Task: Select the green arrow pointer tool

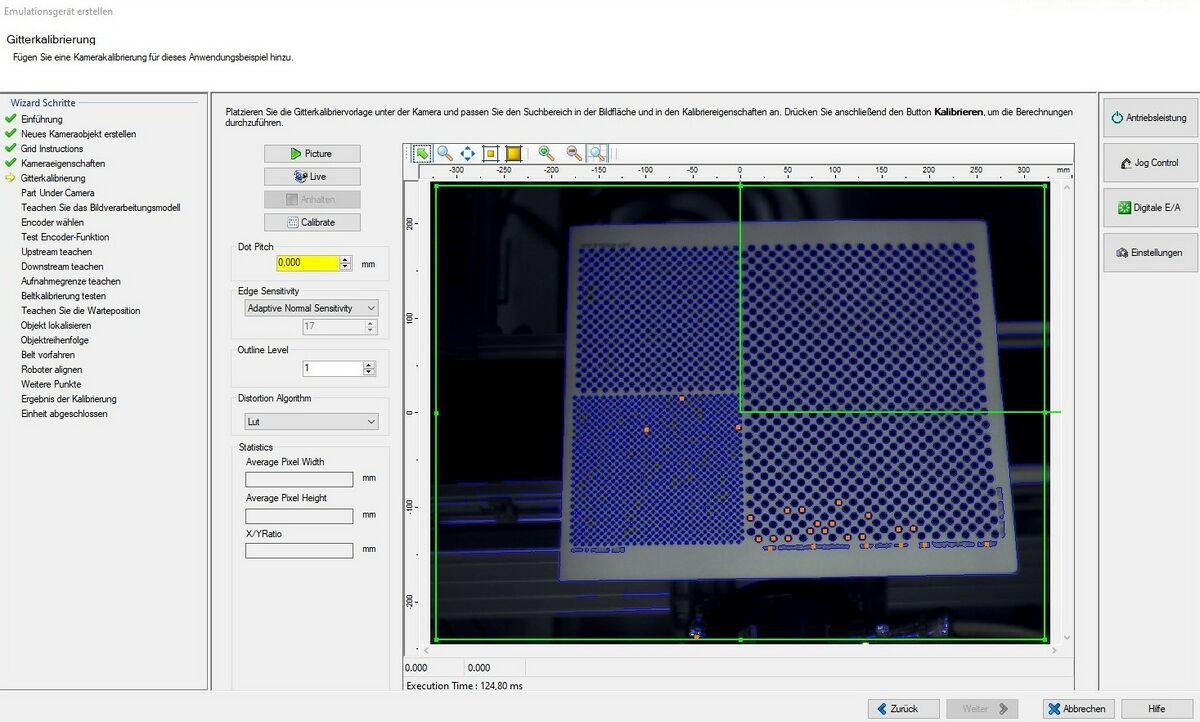Action: click(x=423, y=153)
